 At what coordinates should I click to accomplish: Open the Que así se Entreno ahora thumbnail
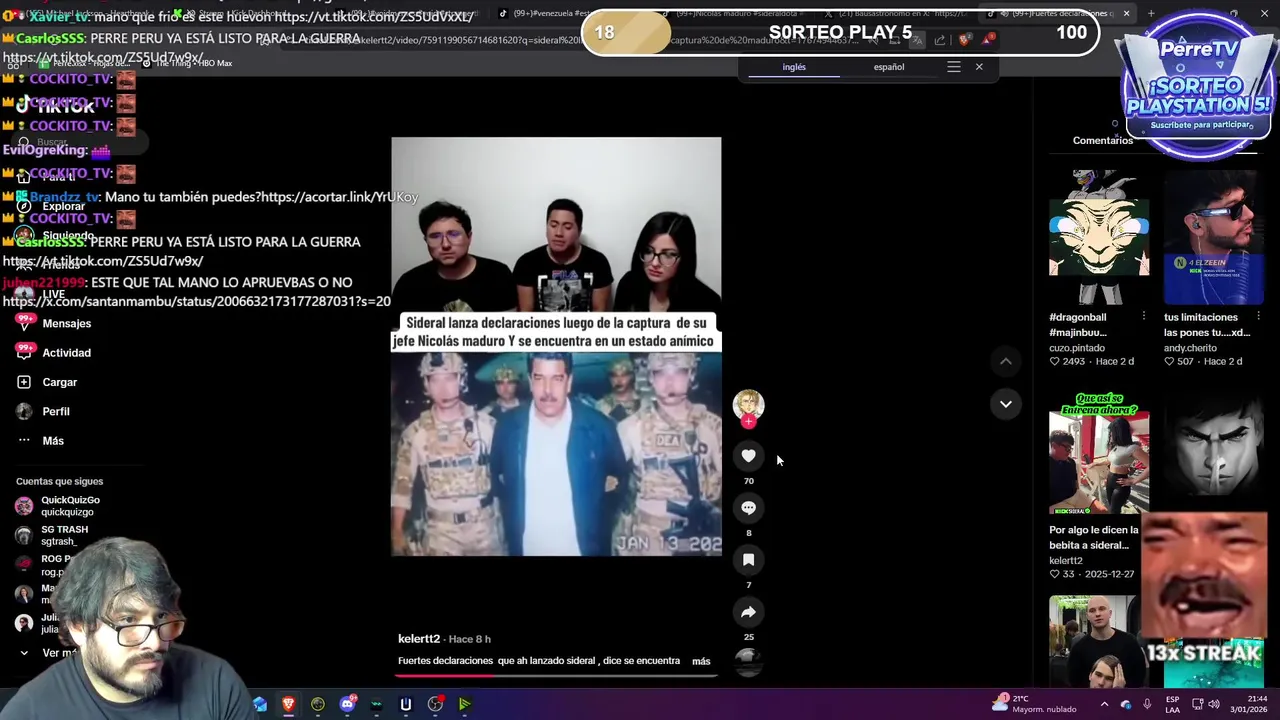[x=1099, y=454]
